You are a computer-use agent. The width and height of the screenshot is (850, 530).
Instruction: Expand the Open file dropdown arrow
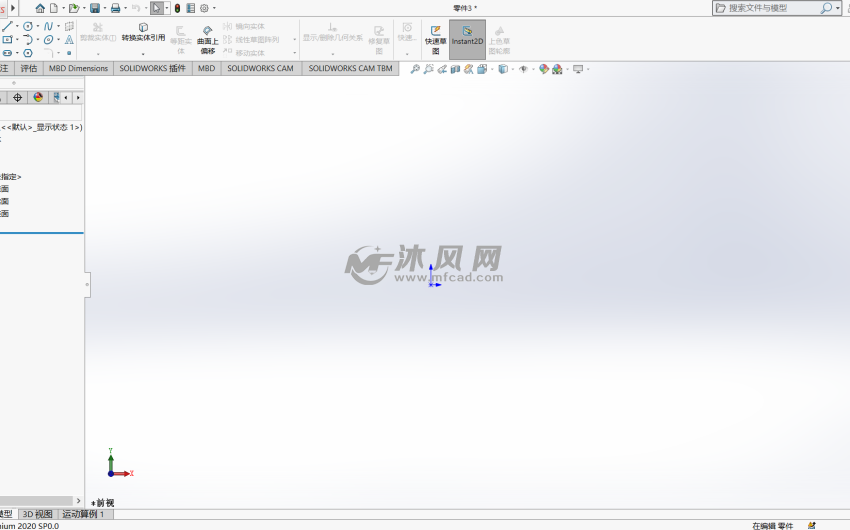(84, 8)
